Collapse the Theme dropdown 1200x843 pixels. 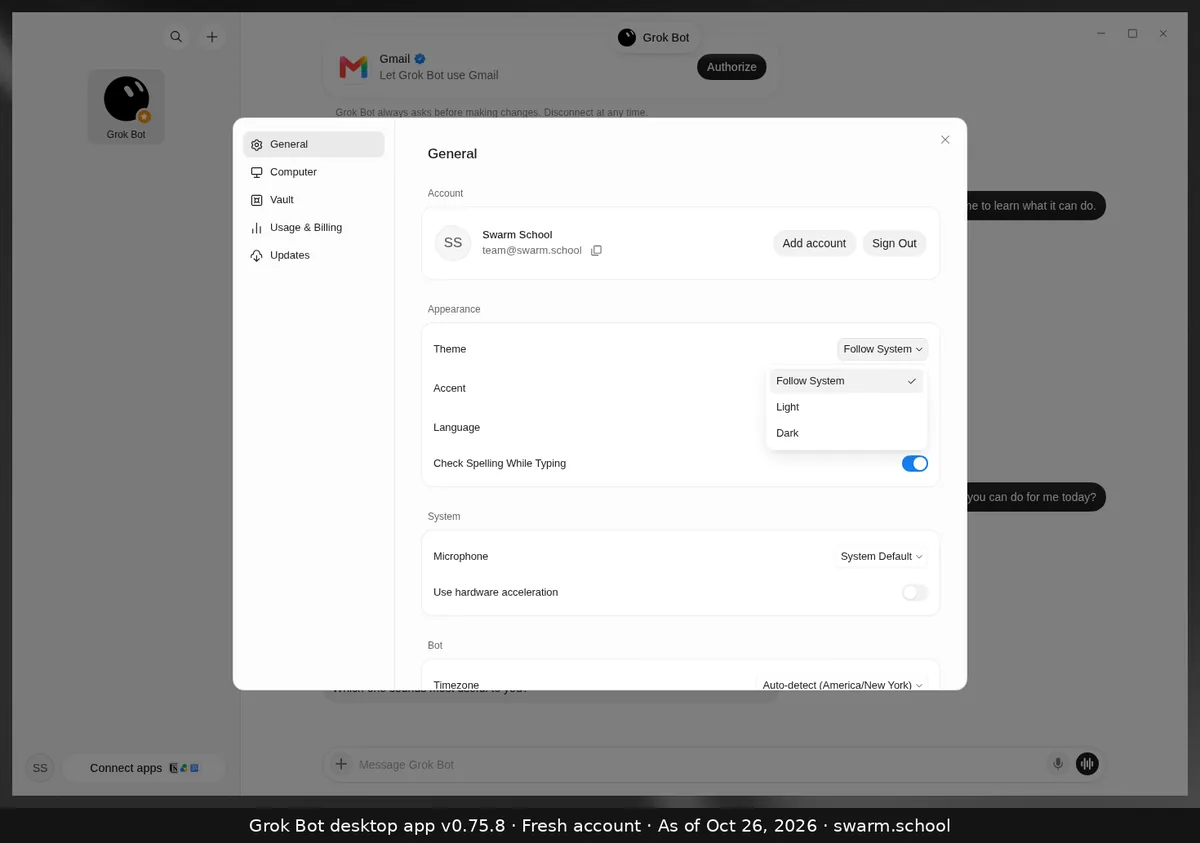tap(883, 349)
